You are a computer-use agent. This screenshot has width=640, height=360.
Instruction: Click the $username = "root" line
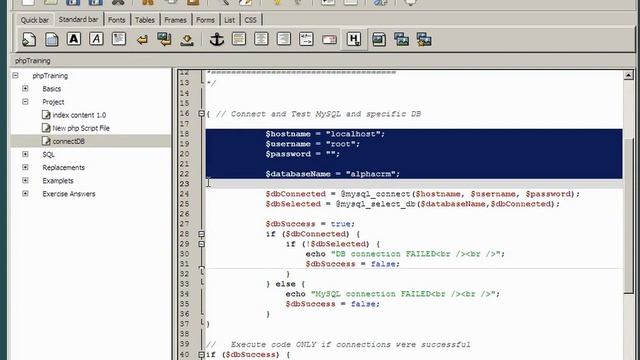coord(312,144)
